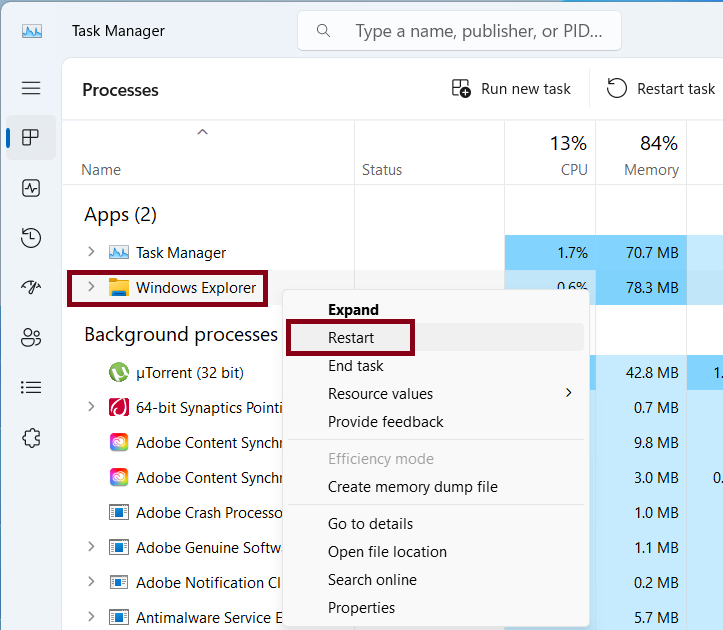This screenshot has width=723, height=630.
Task: Expand the Antimalware Service row
Action: pyautogui.click(x=91, y=617)
